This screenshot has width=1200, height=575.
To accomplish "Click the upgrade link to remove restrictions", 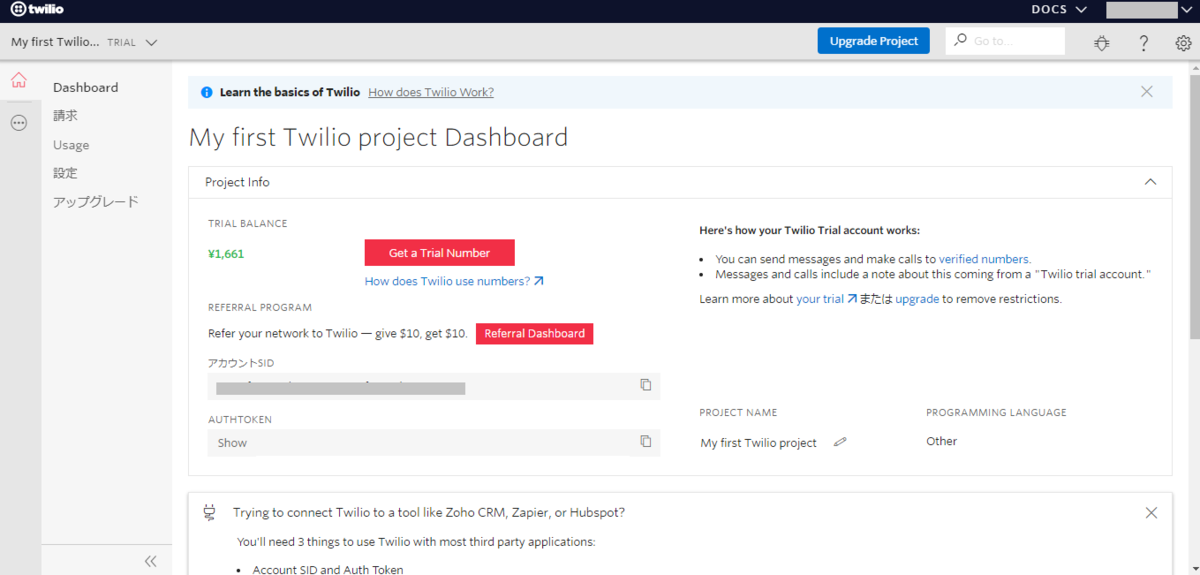I will click(x=917, y=299).
